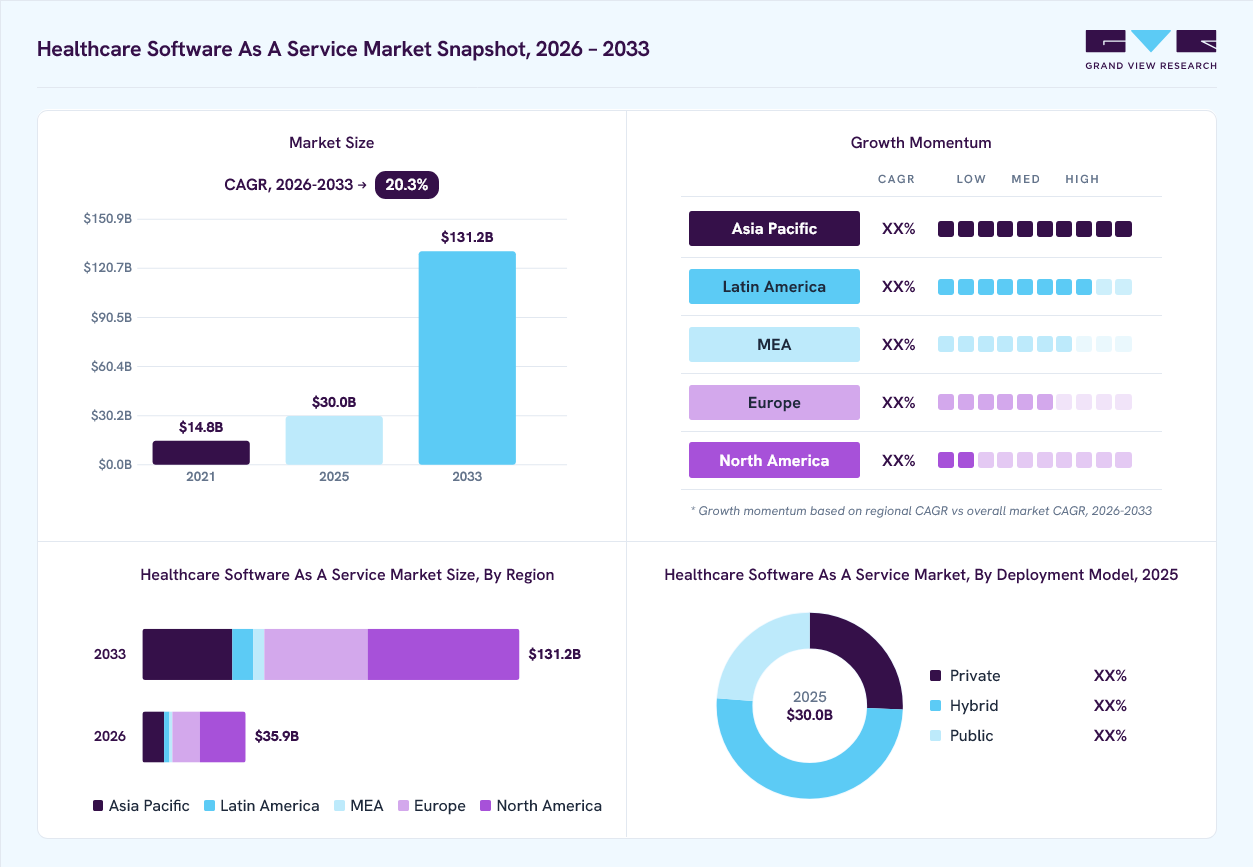This screenshot has height=867, width=1253.
Task: Click the Europe legend swatch
Action: pyautogui.click(x=403, y=806)
